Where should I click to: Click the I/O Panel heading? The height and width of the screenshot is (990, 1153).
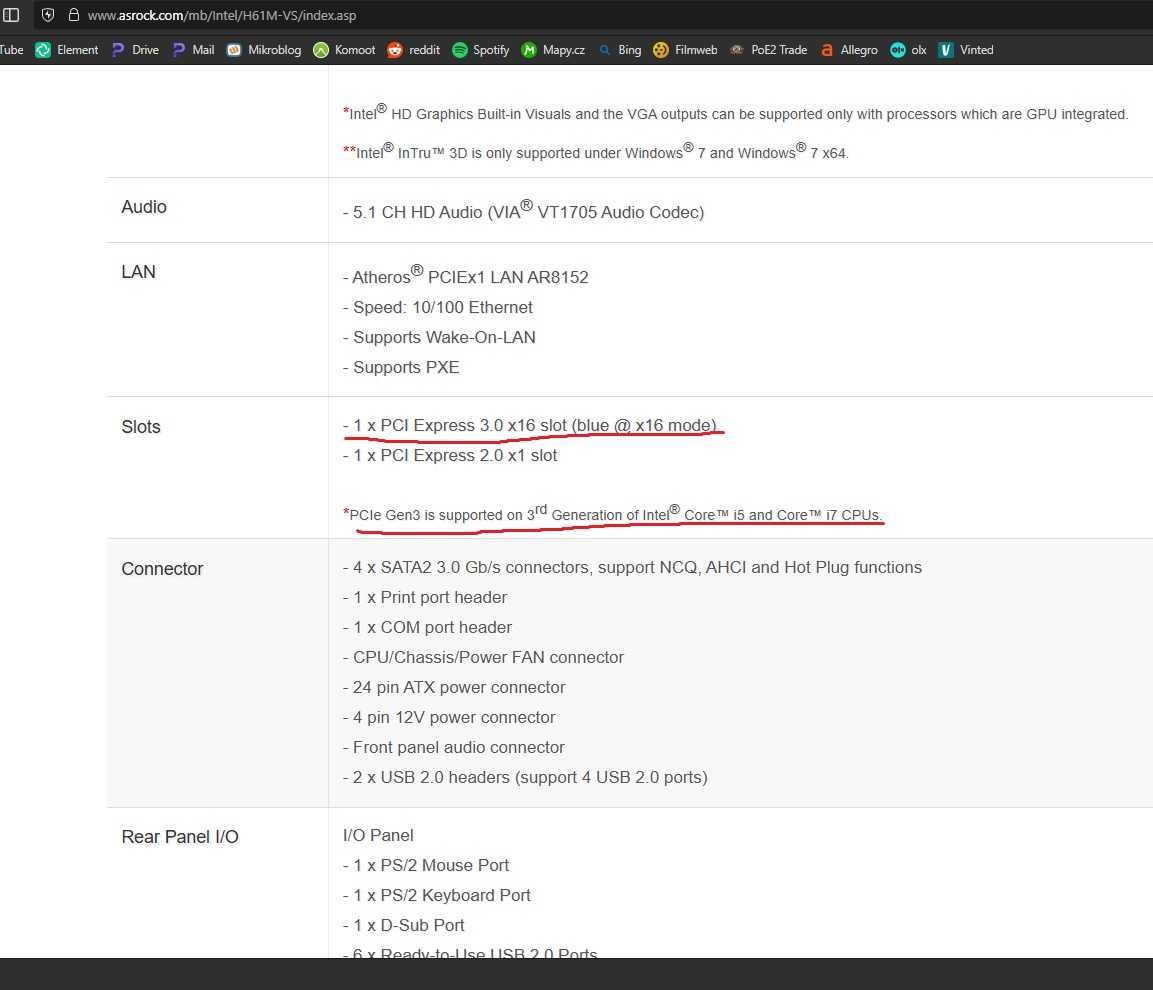[378, 836]
